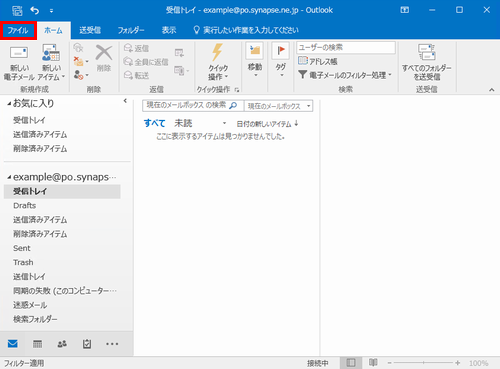Image resolution: width=500 pixels, height=369 pixels.
Task: Switch to Tasks view icon
Action: [87, 344]
